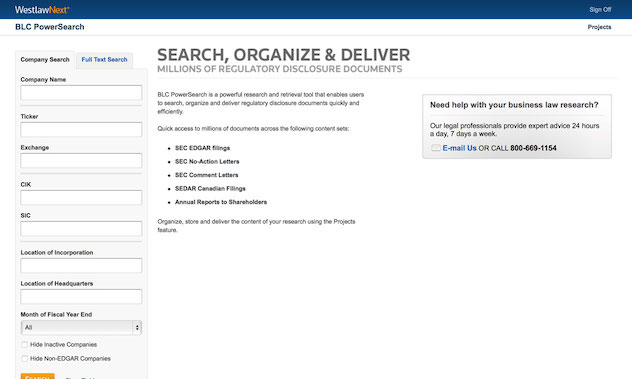Open the E-mail Us link
This screenshot has width=632, height=379.
(x=459, y=148)
